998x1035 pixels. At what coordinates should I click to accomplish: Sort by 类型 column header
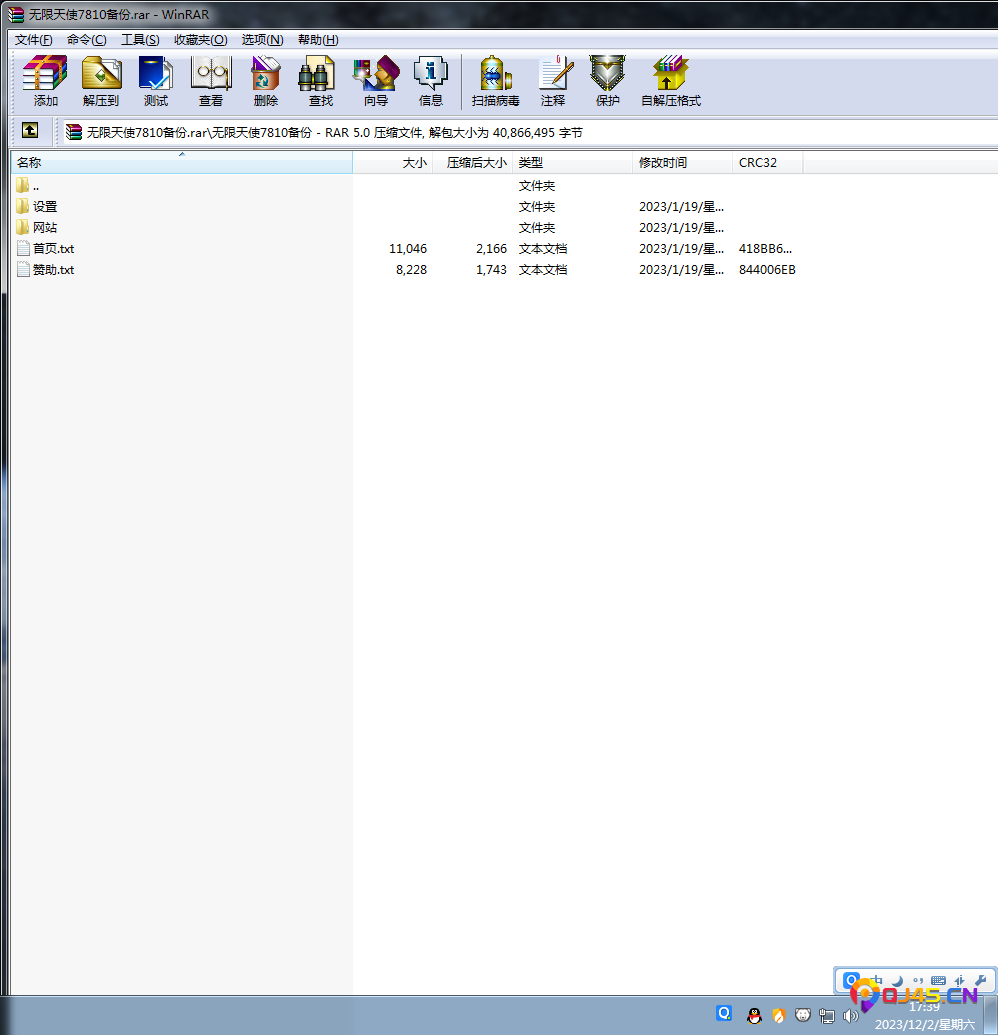coord(572,162)
